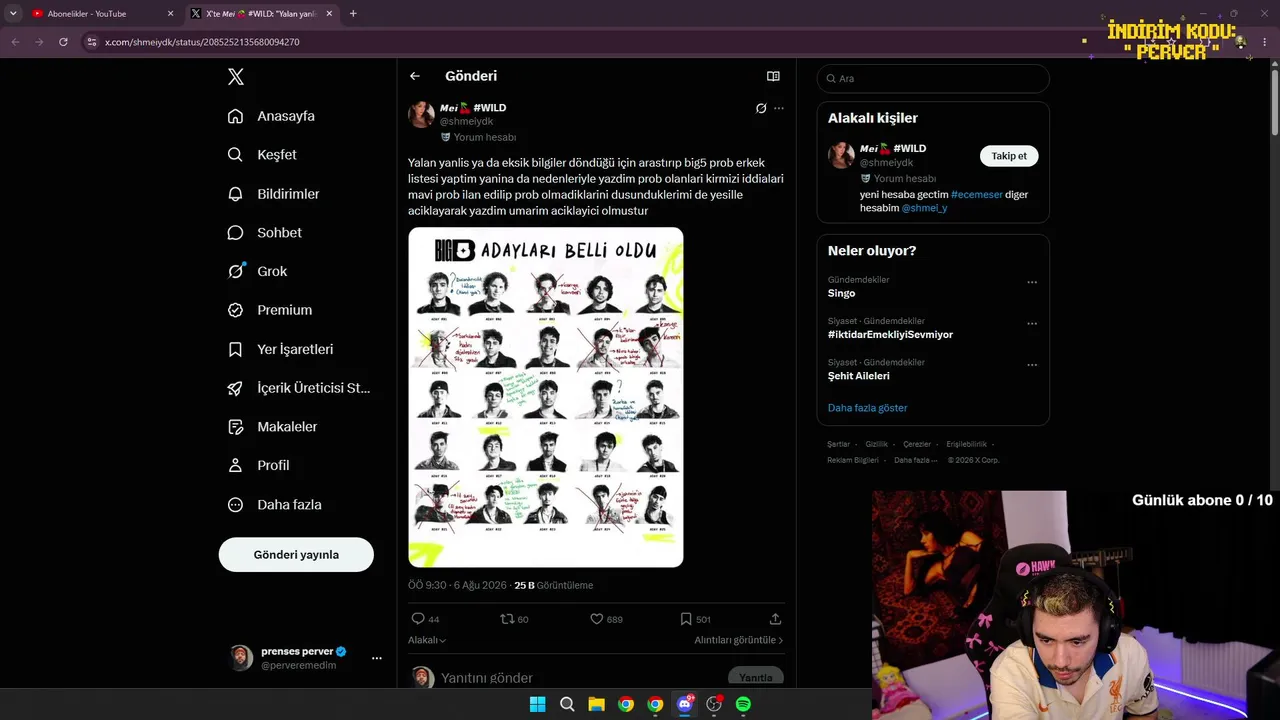Open Bildirimler notifications page
The image size is (1280, 720).
[x=273, y=194]
